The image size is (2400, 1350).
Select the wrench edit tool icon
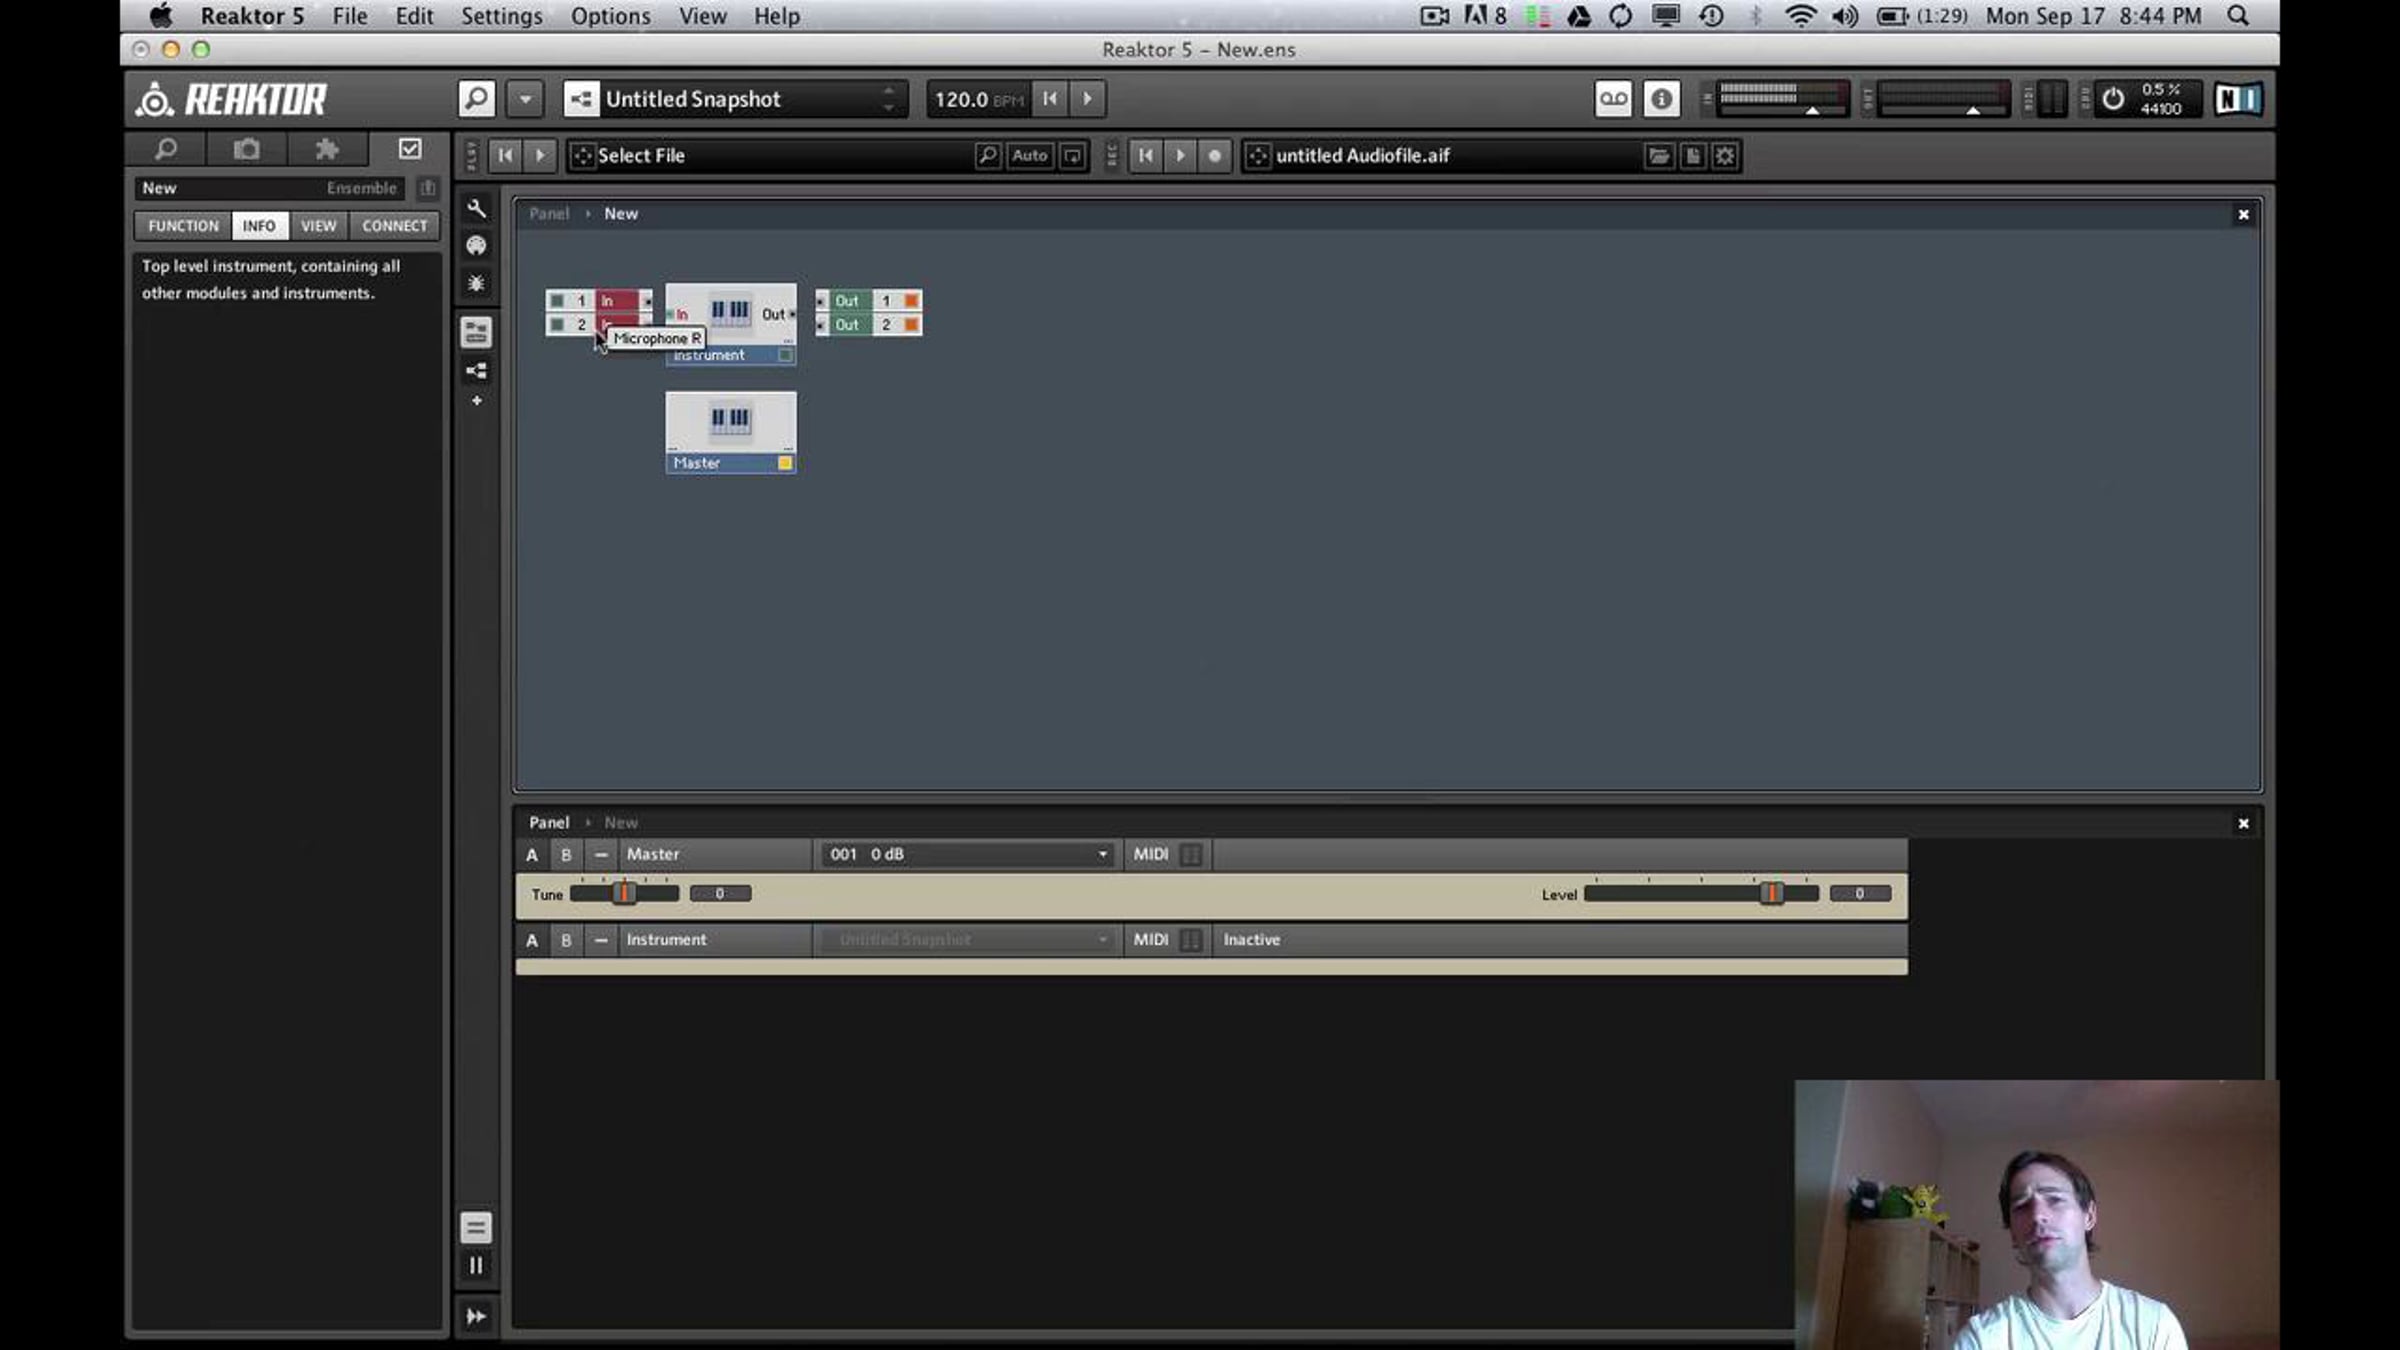coord(476,208)
